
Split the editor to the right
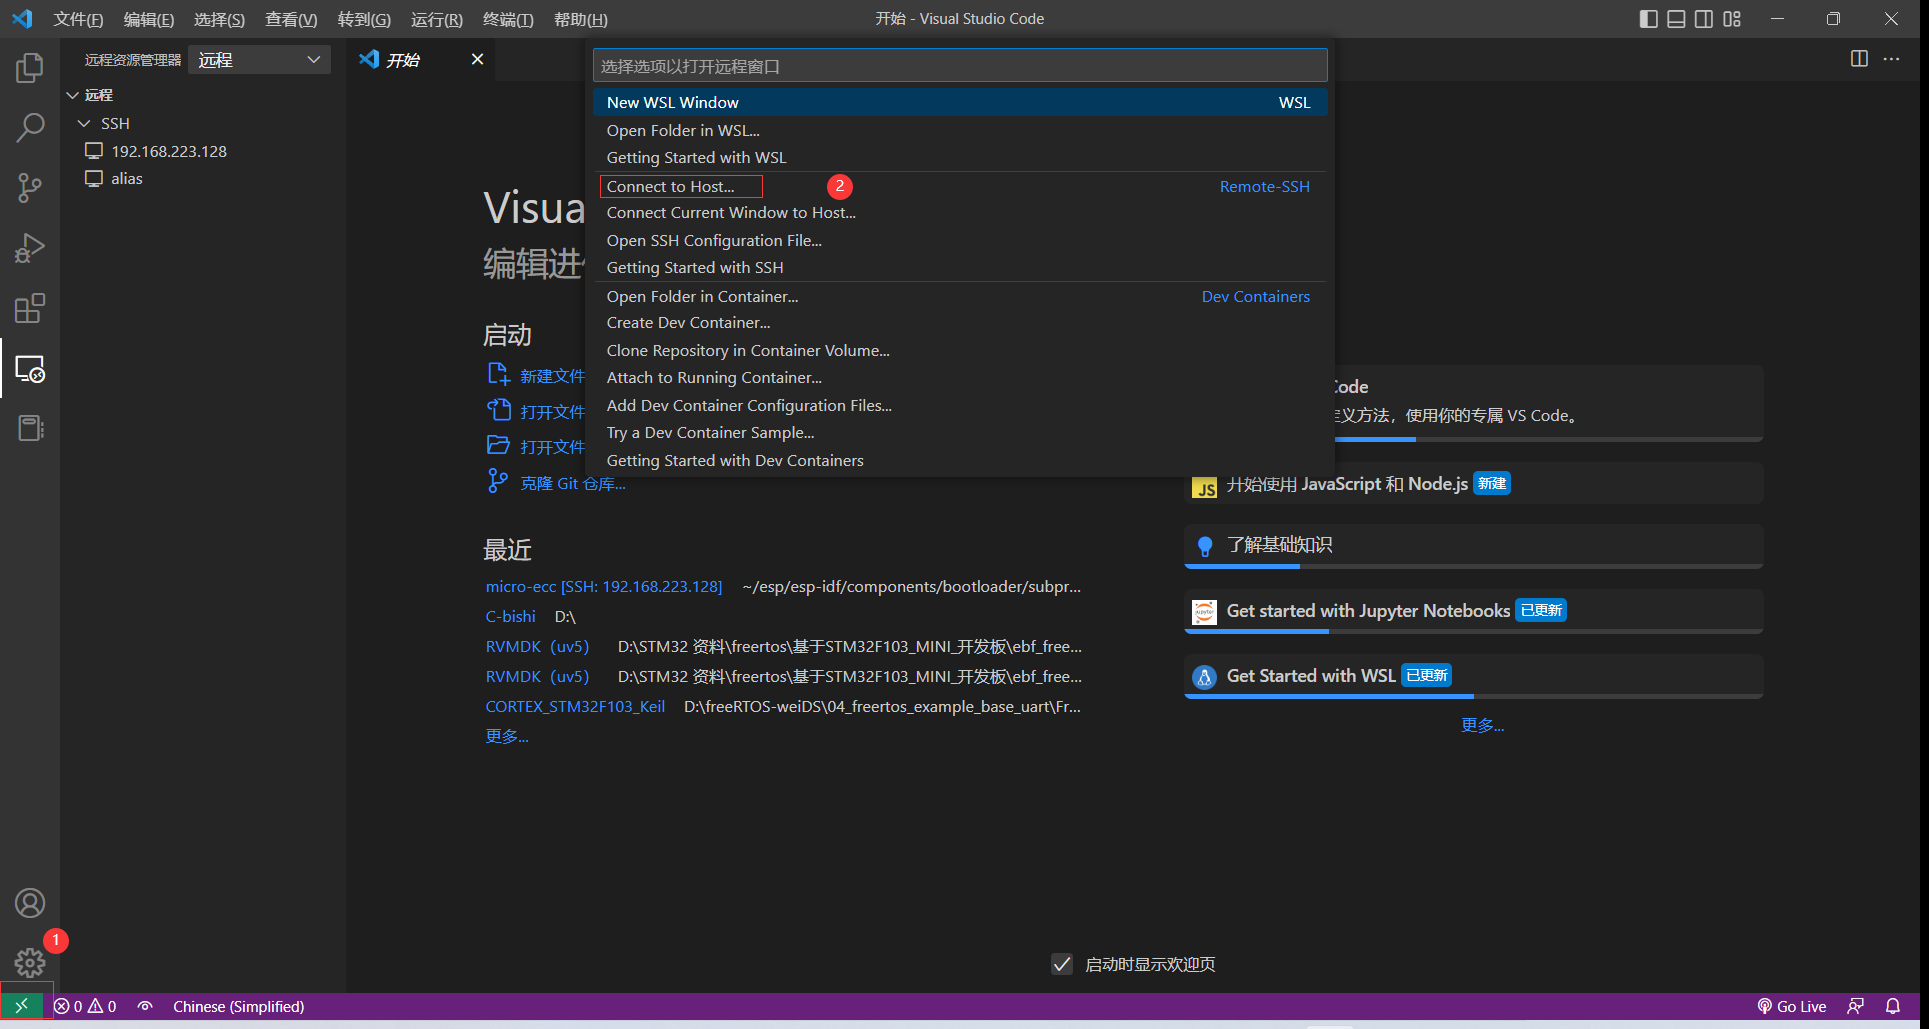point(1859,59)
